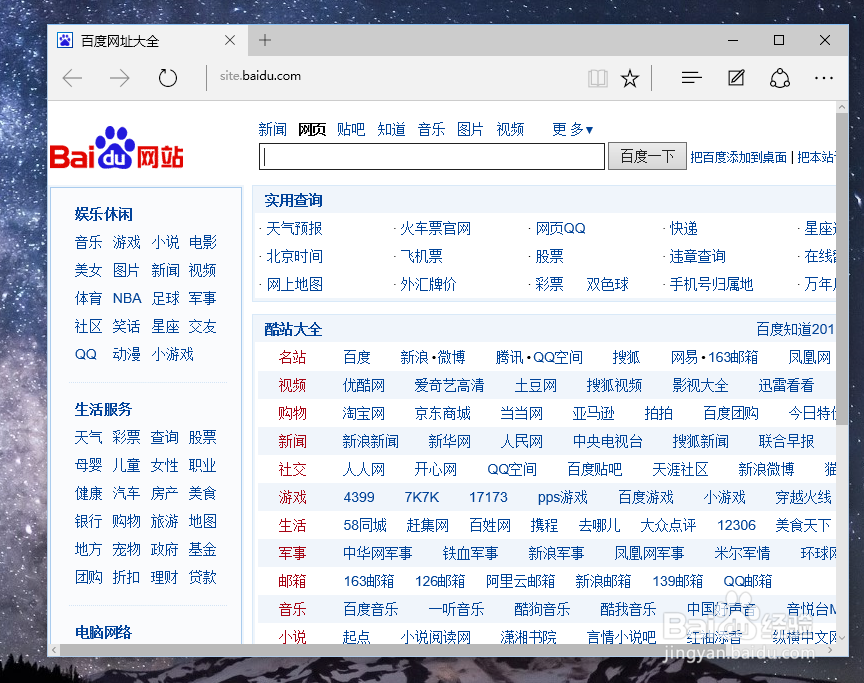Open Reading view book icon
Image resolution: width=864 pixels, height=683 pixels.
tap(597, 78)
